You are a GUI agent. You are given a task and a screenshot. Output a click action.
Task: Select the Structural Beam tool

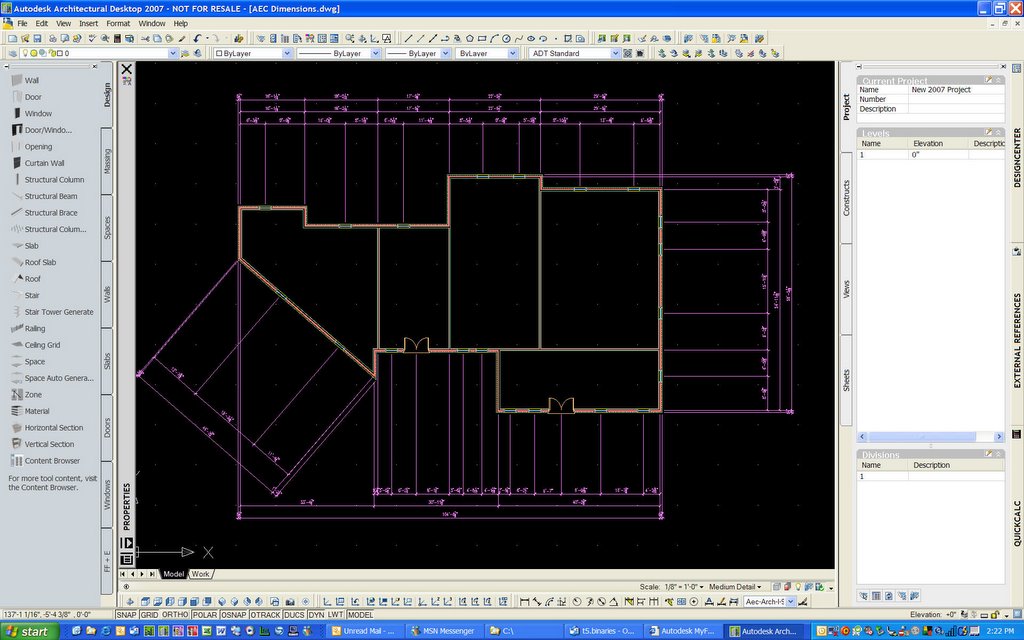(50, 196)
